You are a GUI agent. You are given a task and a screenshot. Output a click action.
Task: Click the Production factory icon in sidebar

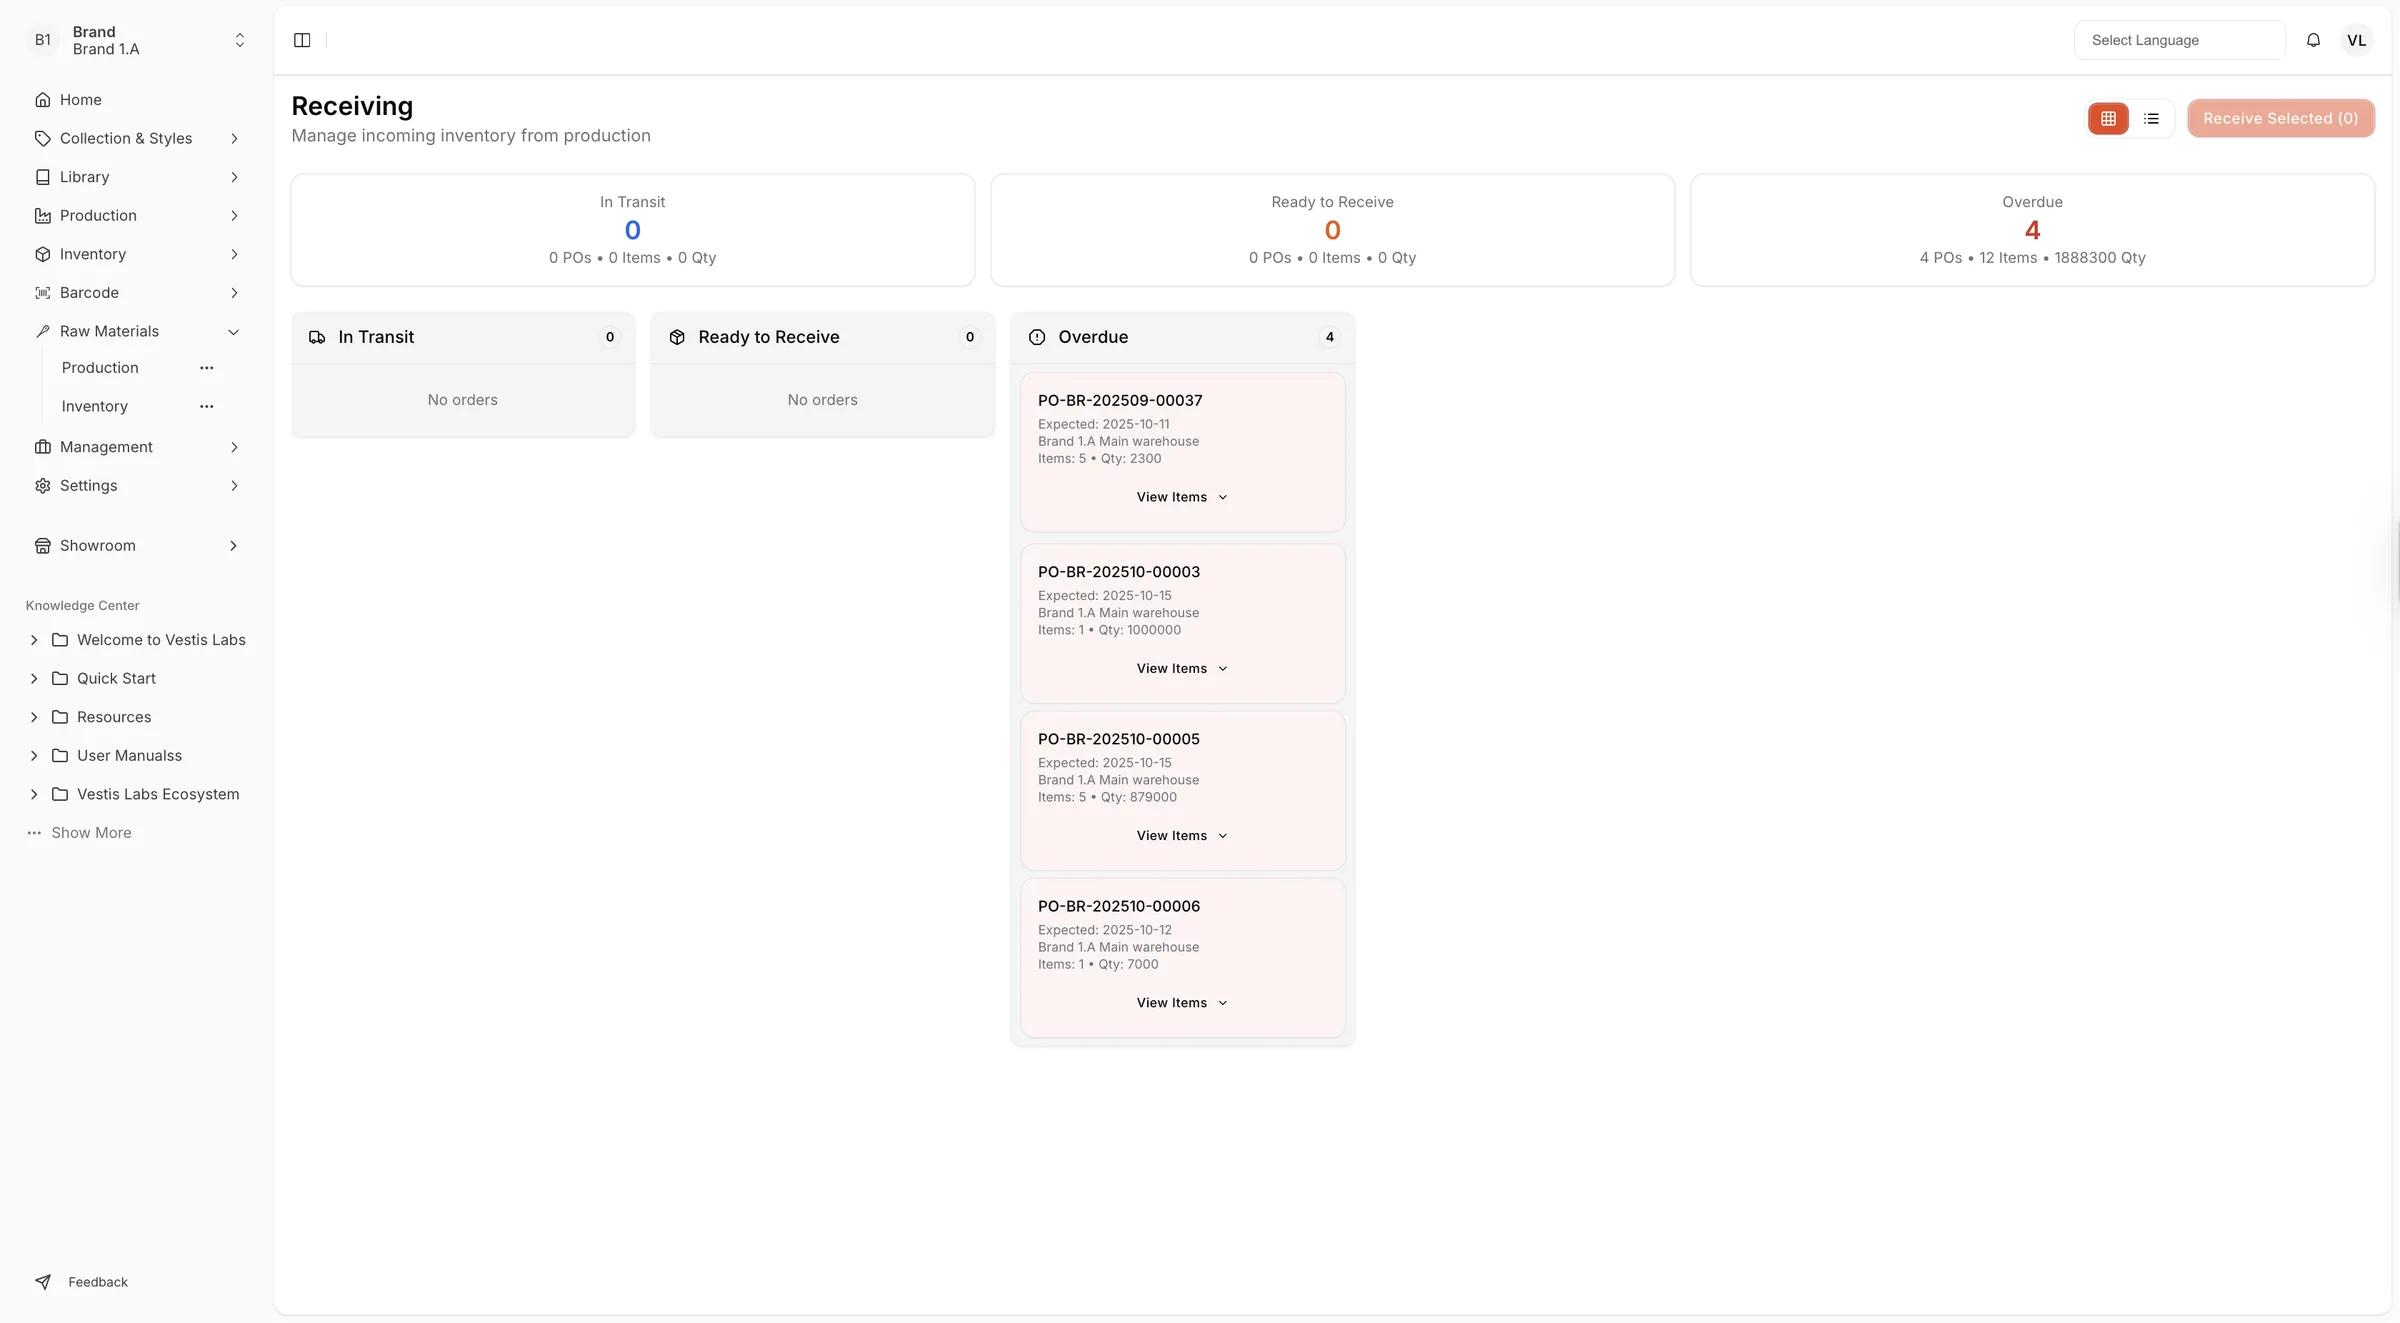click(42, 216)
